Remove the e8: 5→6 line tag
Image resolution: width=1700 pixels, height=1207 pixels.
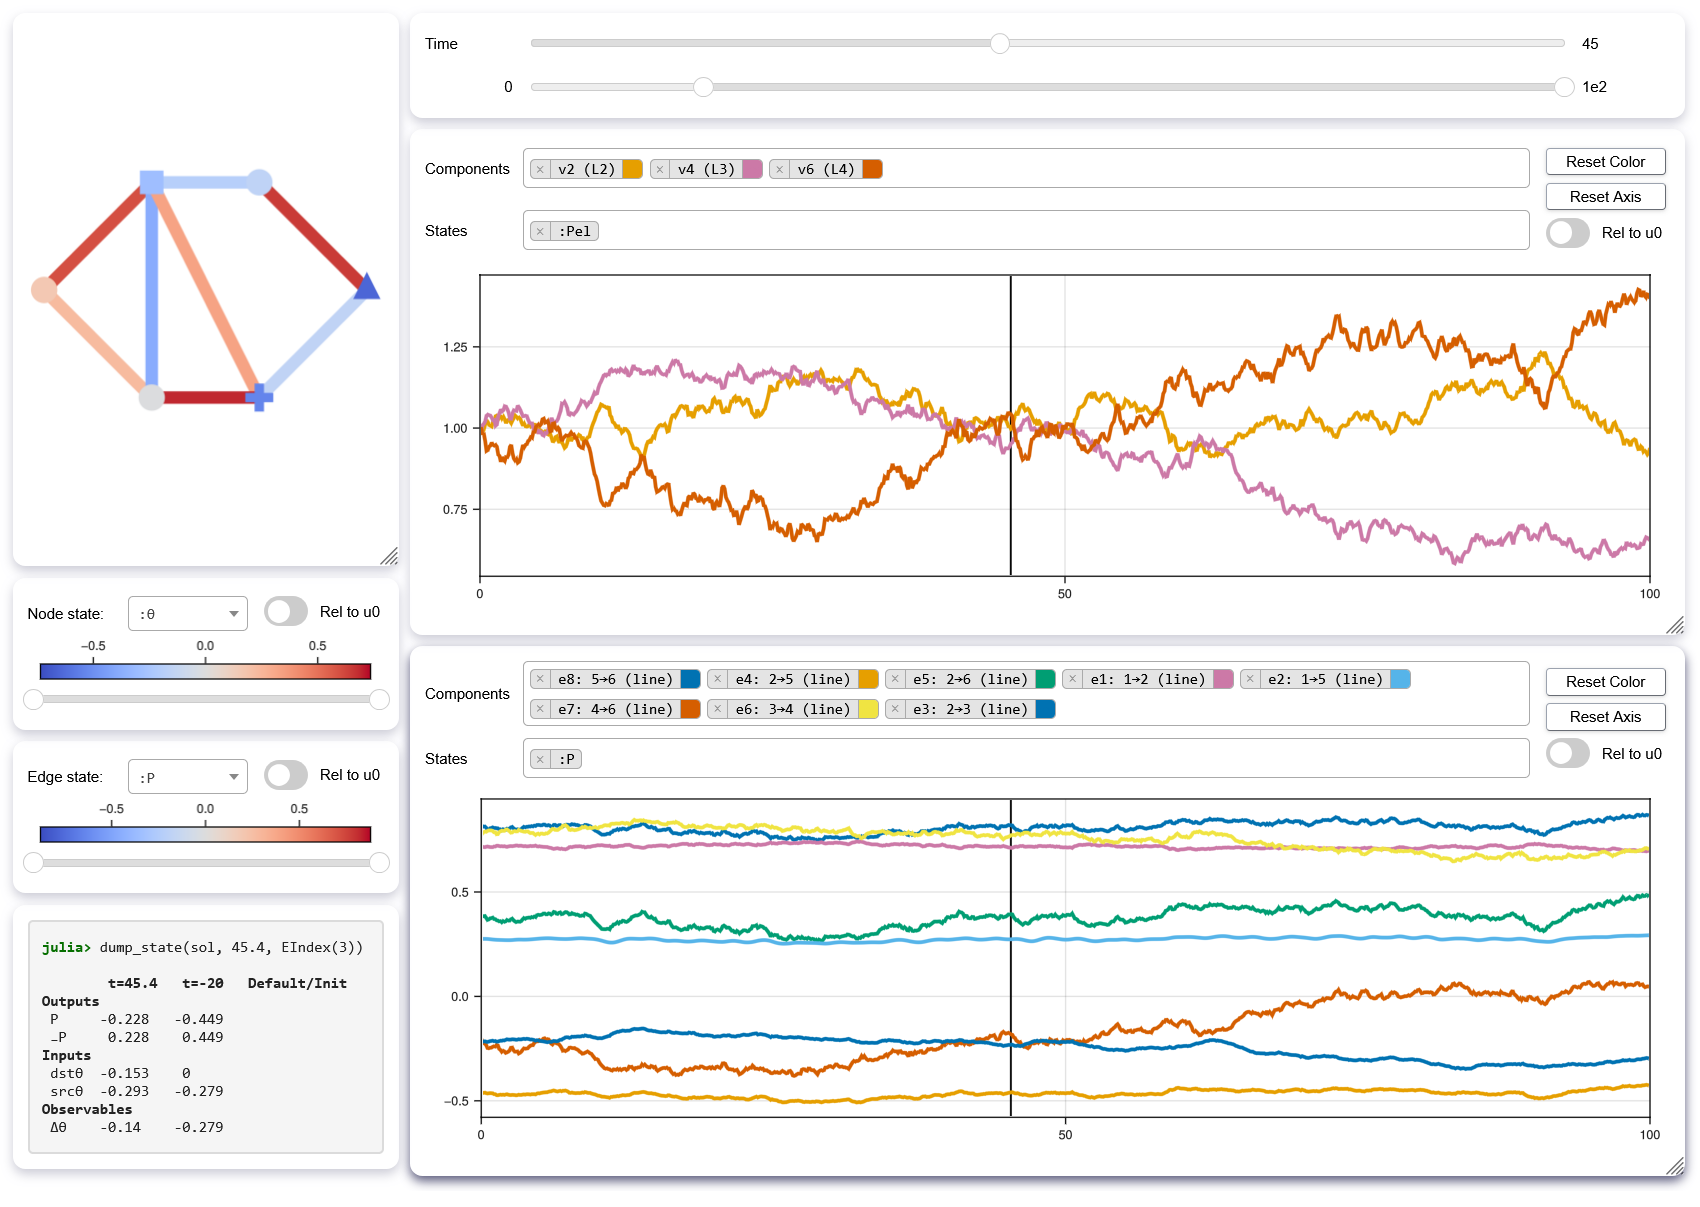(540, 680)
